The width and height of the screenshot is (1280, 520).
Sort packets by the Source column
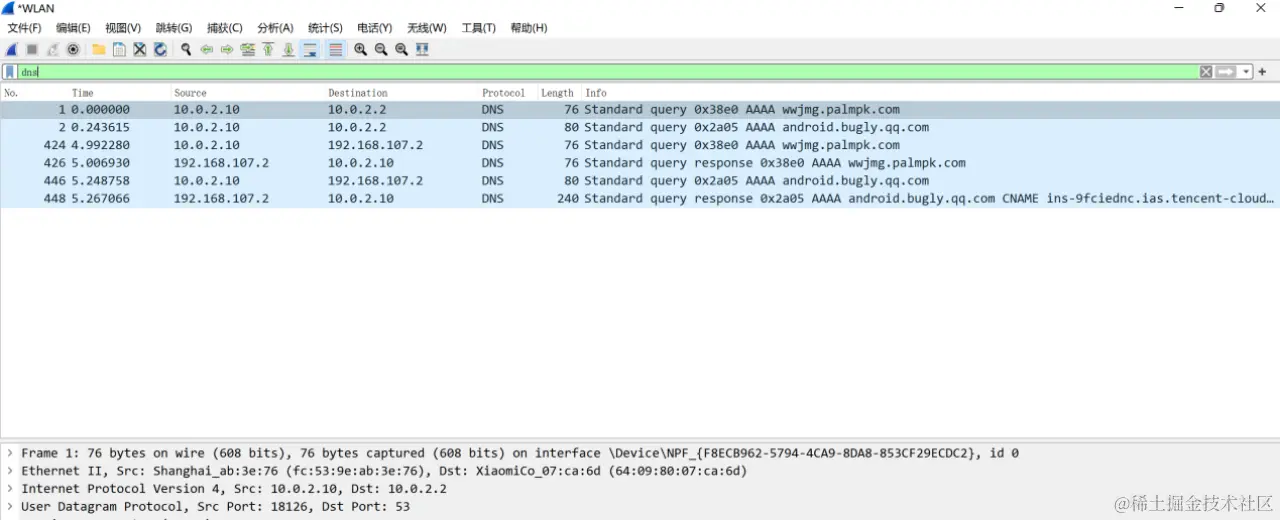pos(190,93)
